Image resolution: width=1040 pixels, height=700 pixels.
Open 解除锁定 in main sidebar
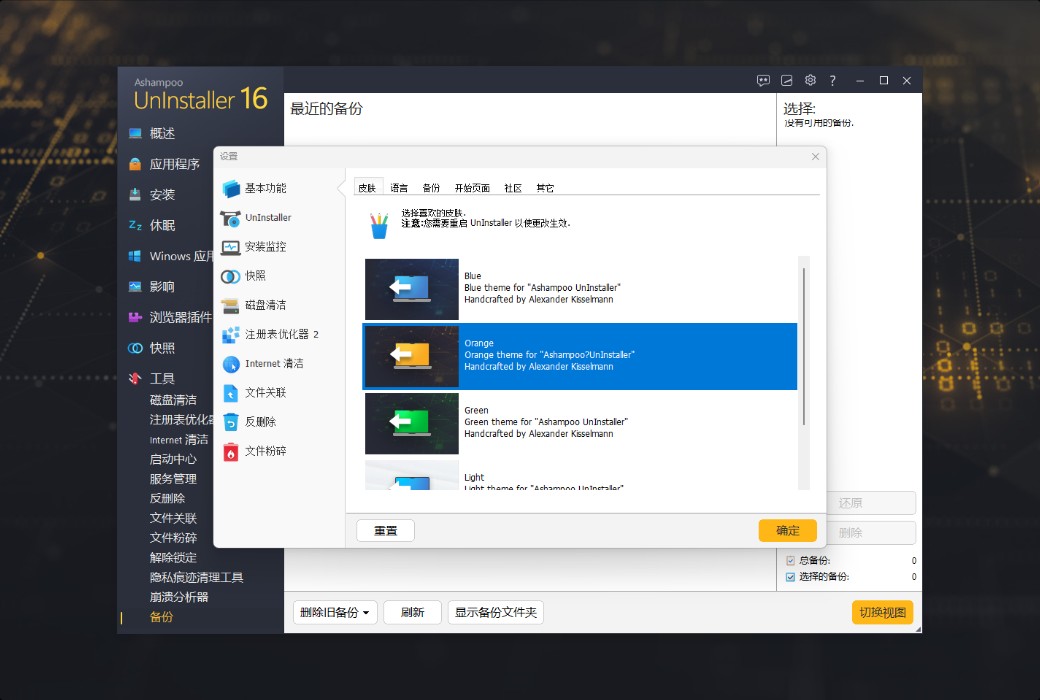click(x=173, y=558)
